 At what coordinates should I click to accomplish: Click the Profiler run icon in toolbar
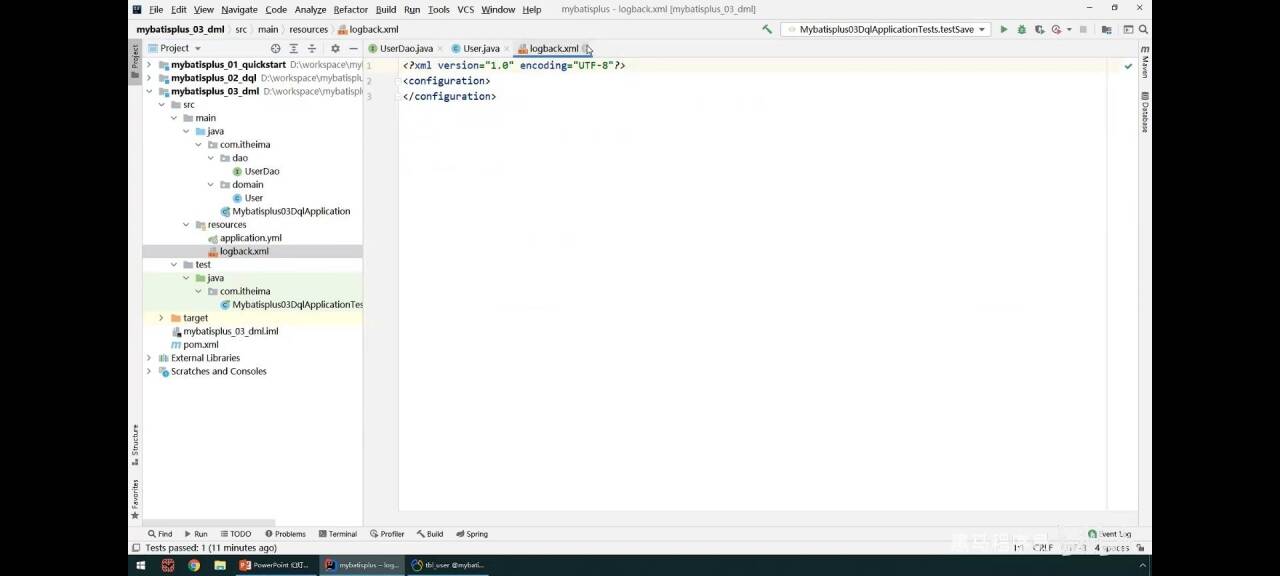pyautogui.click(x=1056, y=30)
